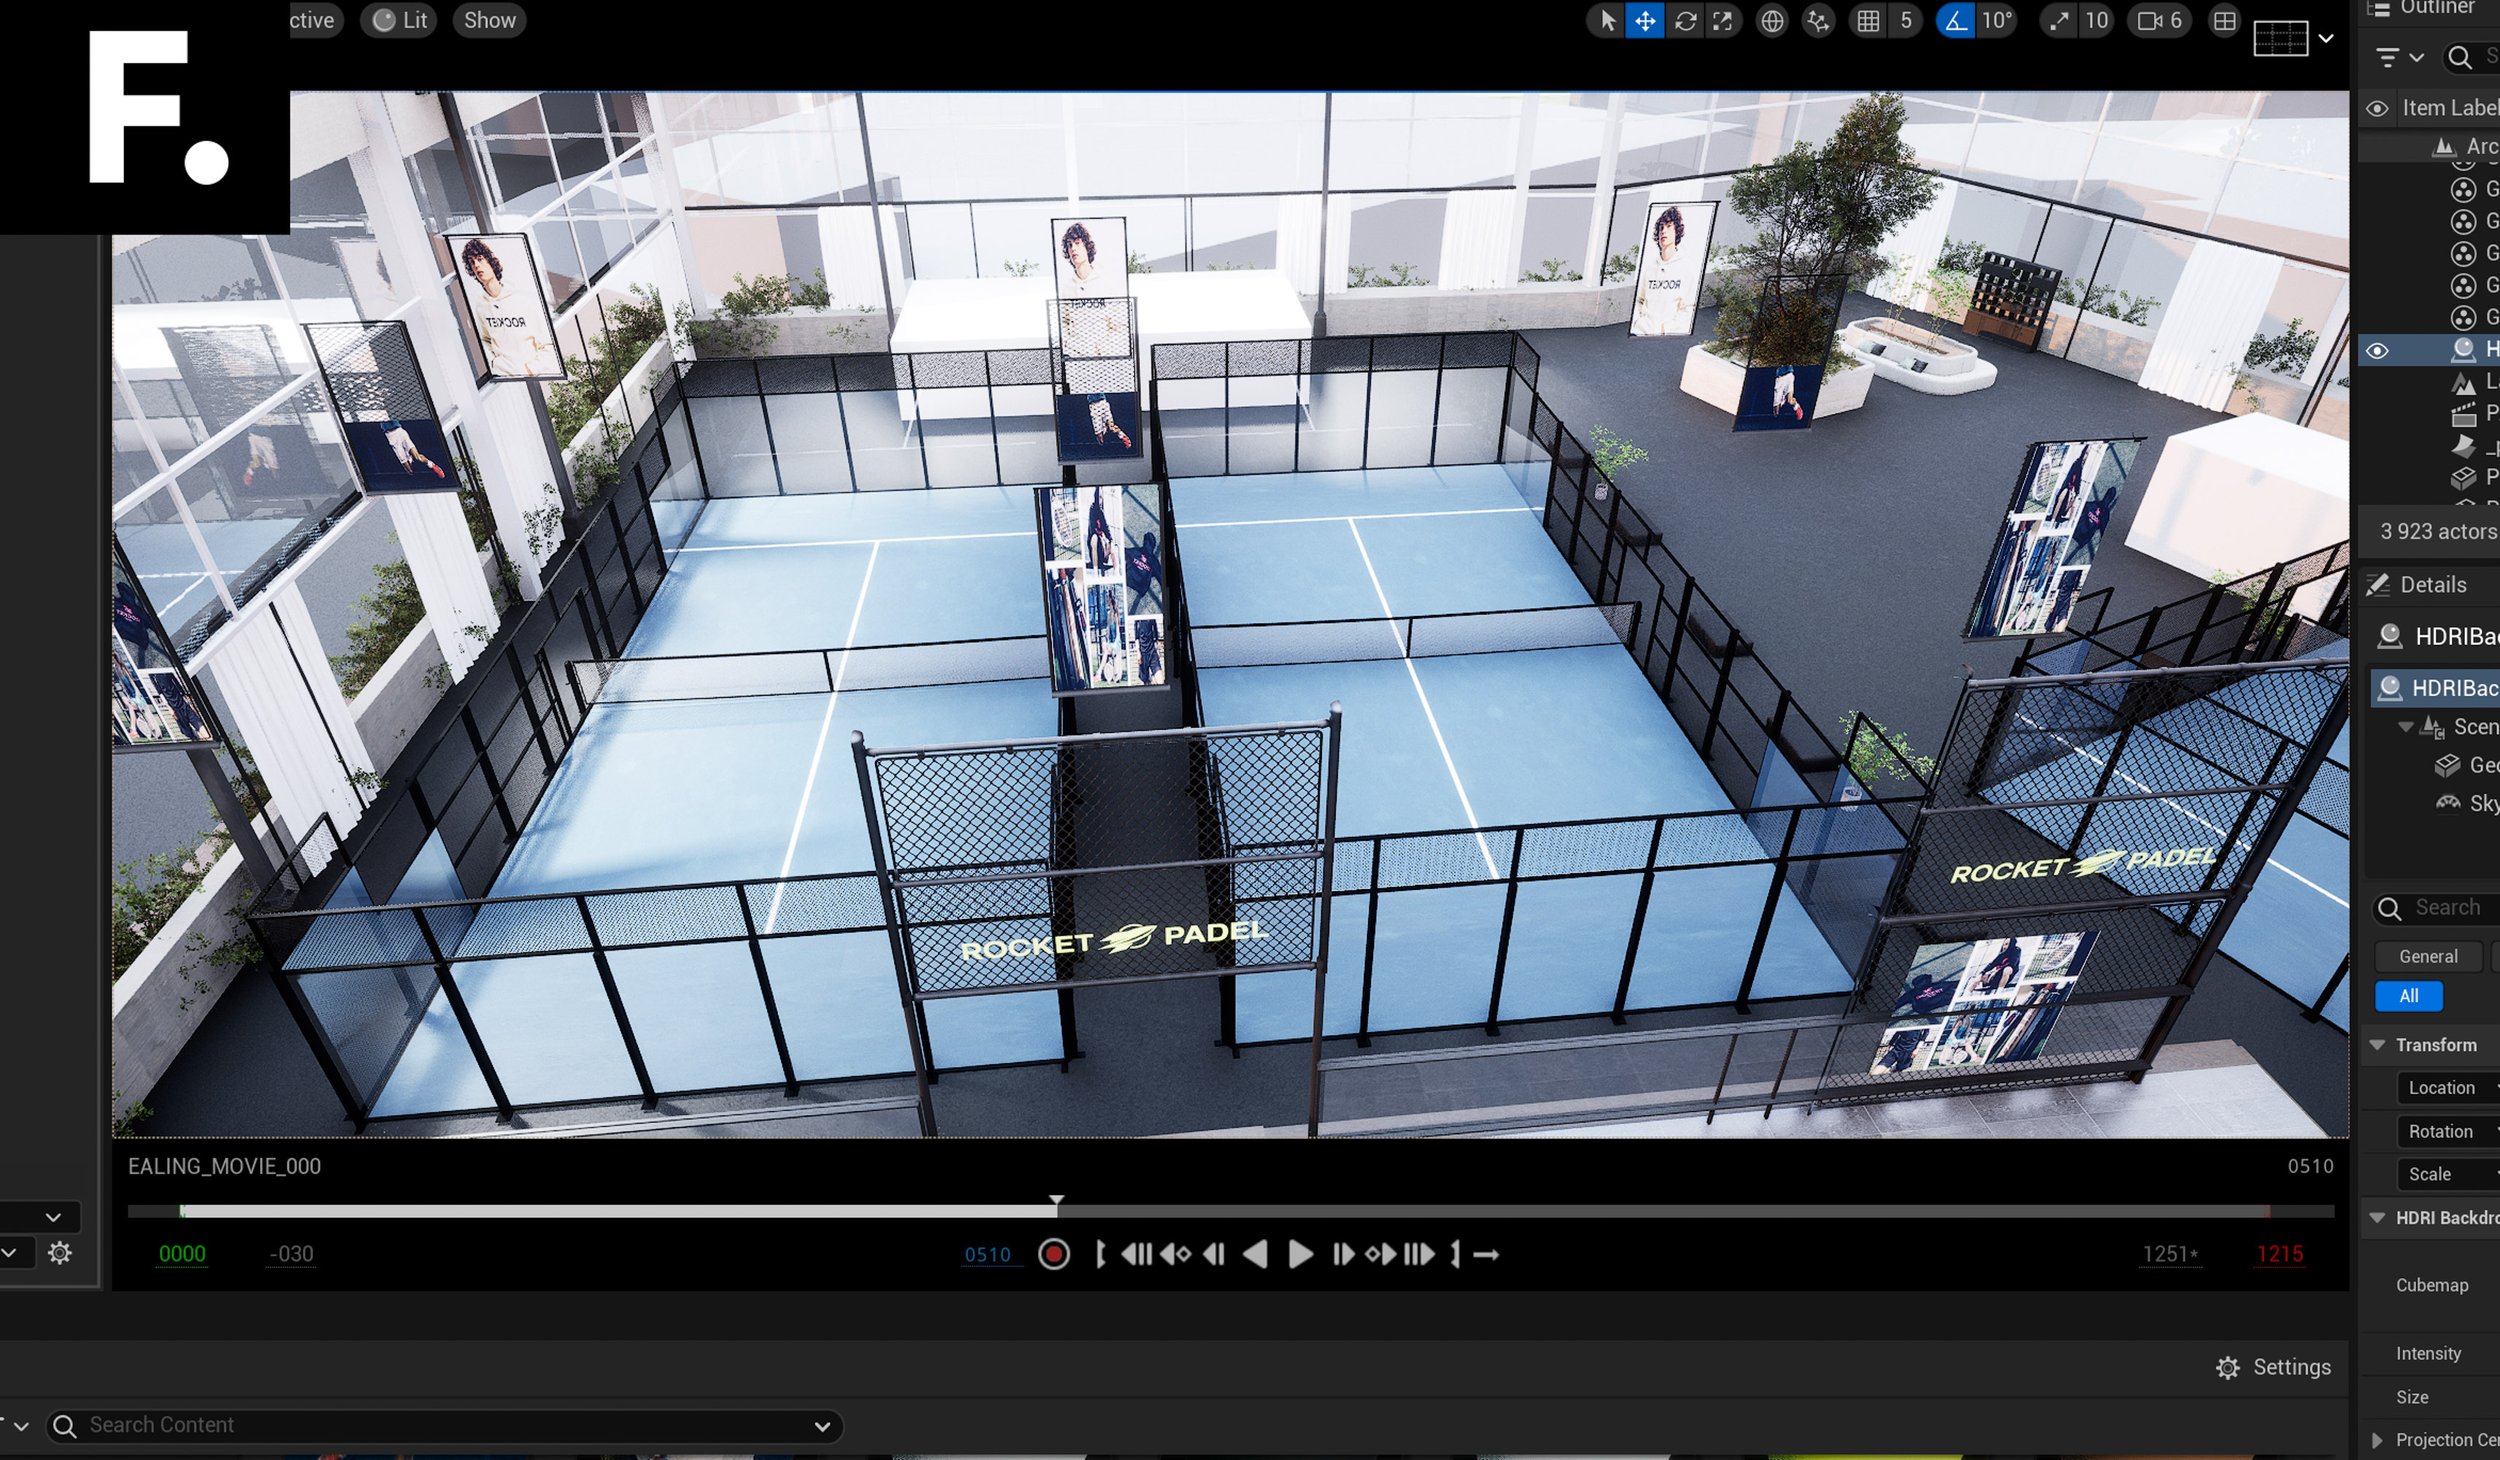Toggle world/local coordinate space globe
Viewport: 2500px width, 1460px height.
1771,21
